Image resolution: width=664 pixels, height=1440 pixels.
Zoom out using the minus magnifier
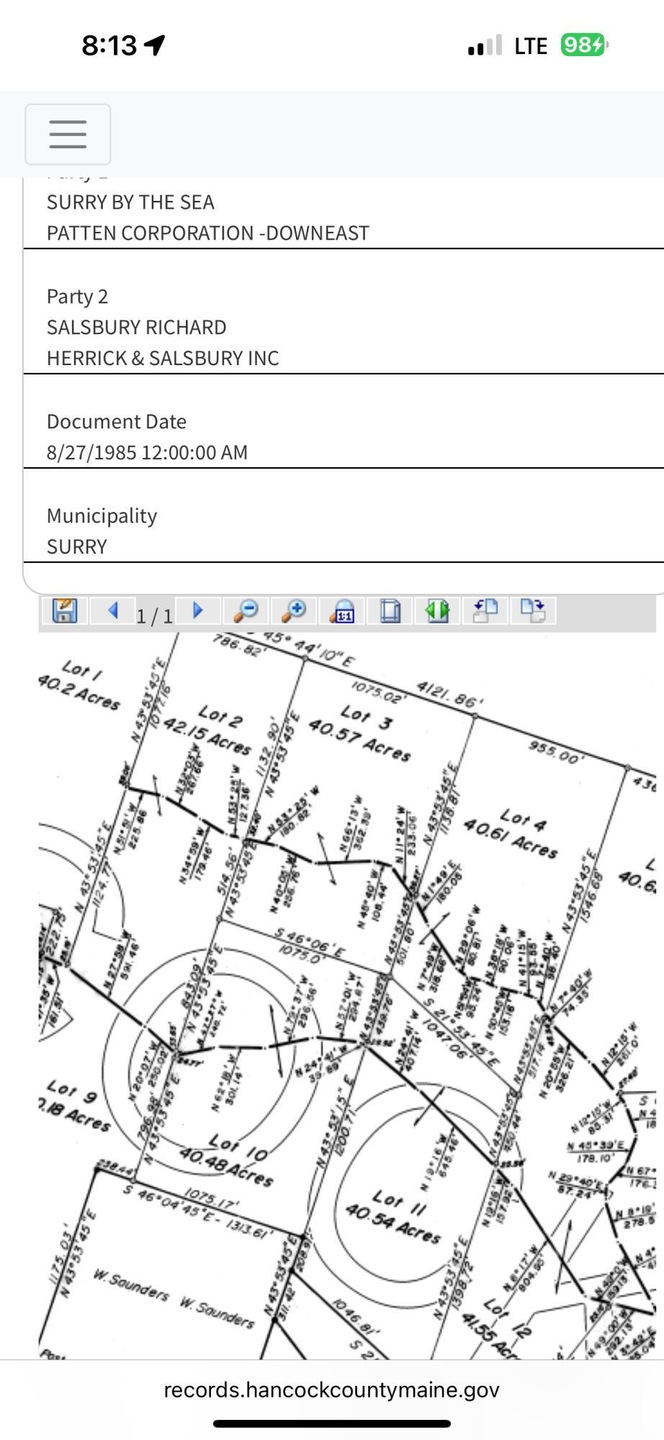[245, 610]
